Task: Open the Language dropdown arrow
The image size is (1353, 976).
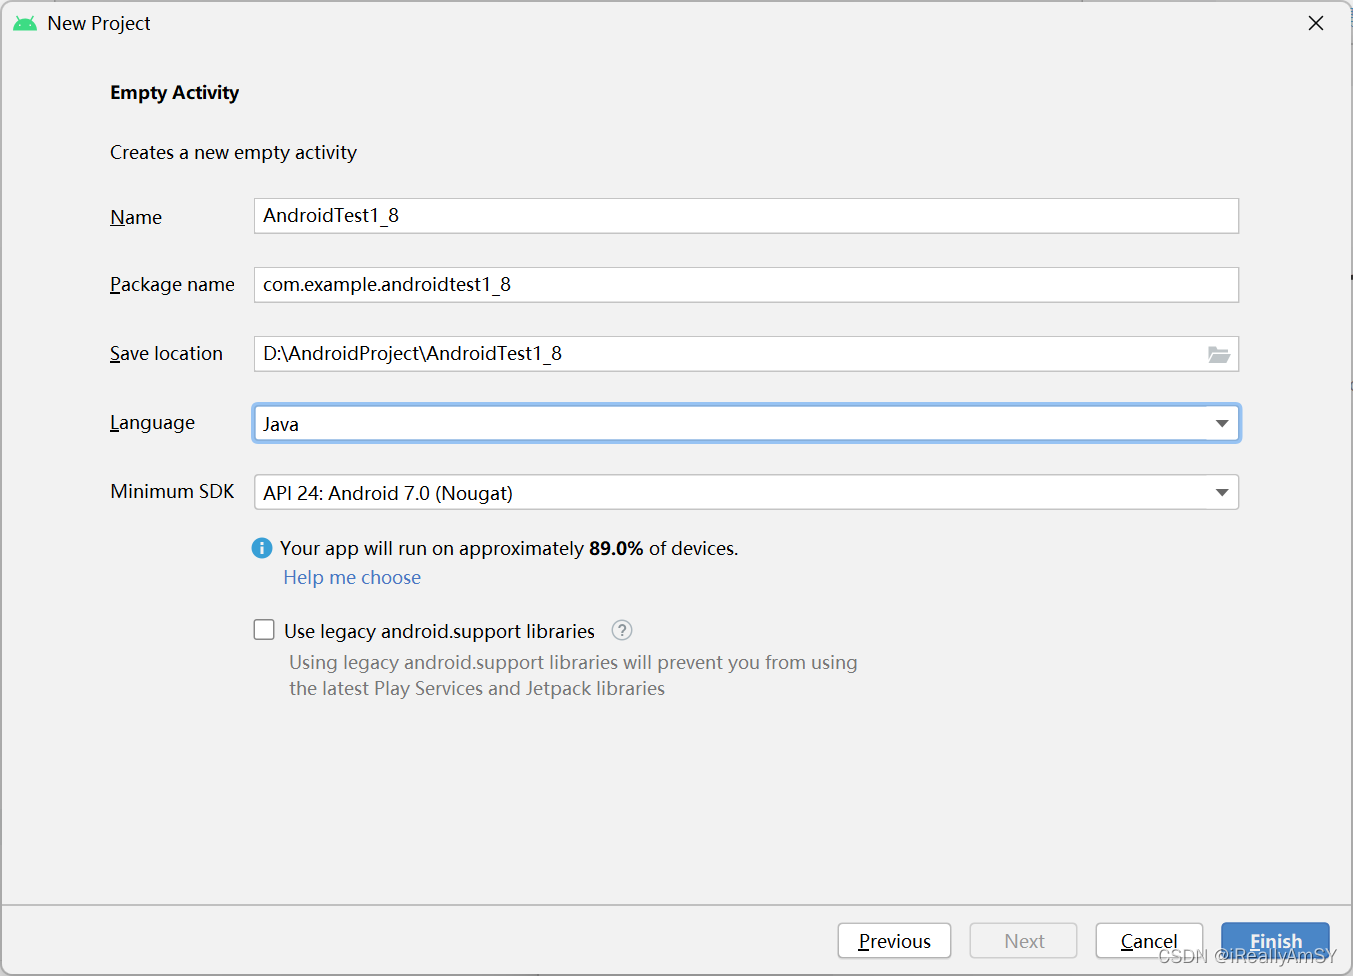Action: point(1221,423)
